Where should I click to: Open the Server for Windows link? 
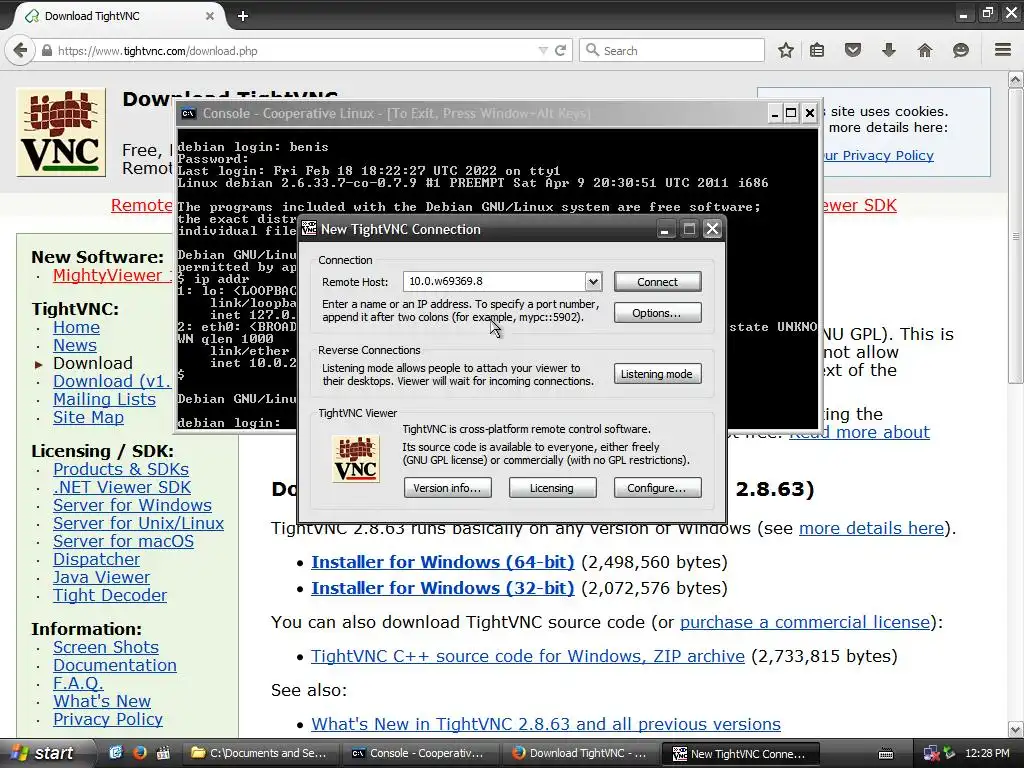[133, 505]
